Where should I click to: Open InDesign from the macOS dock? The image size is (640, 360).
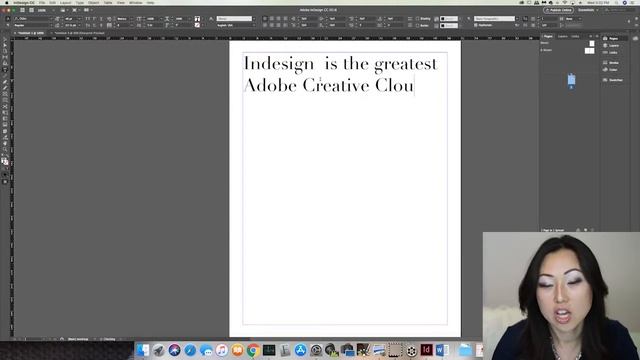tap(426, 350)
